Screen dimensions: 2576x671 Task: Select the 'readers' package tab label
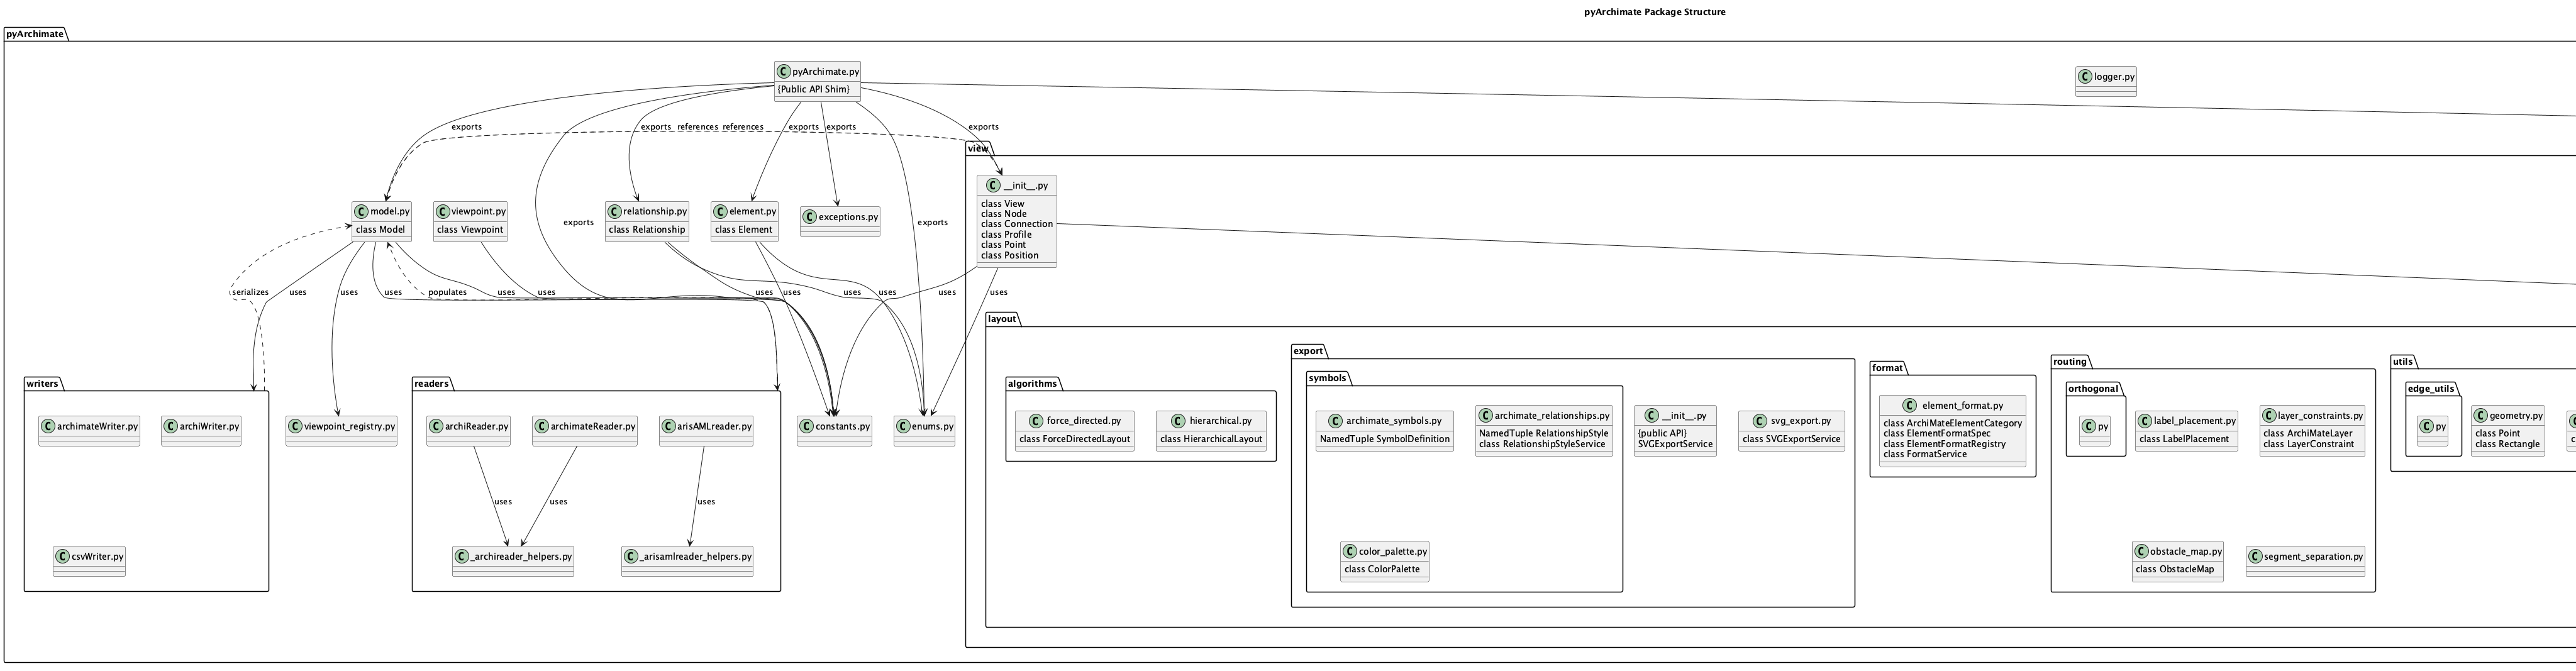(x=431, y=383)
